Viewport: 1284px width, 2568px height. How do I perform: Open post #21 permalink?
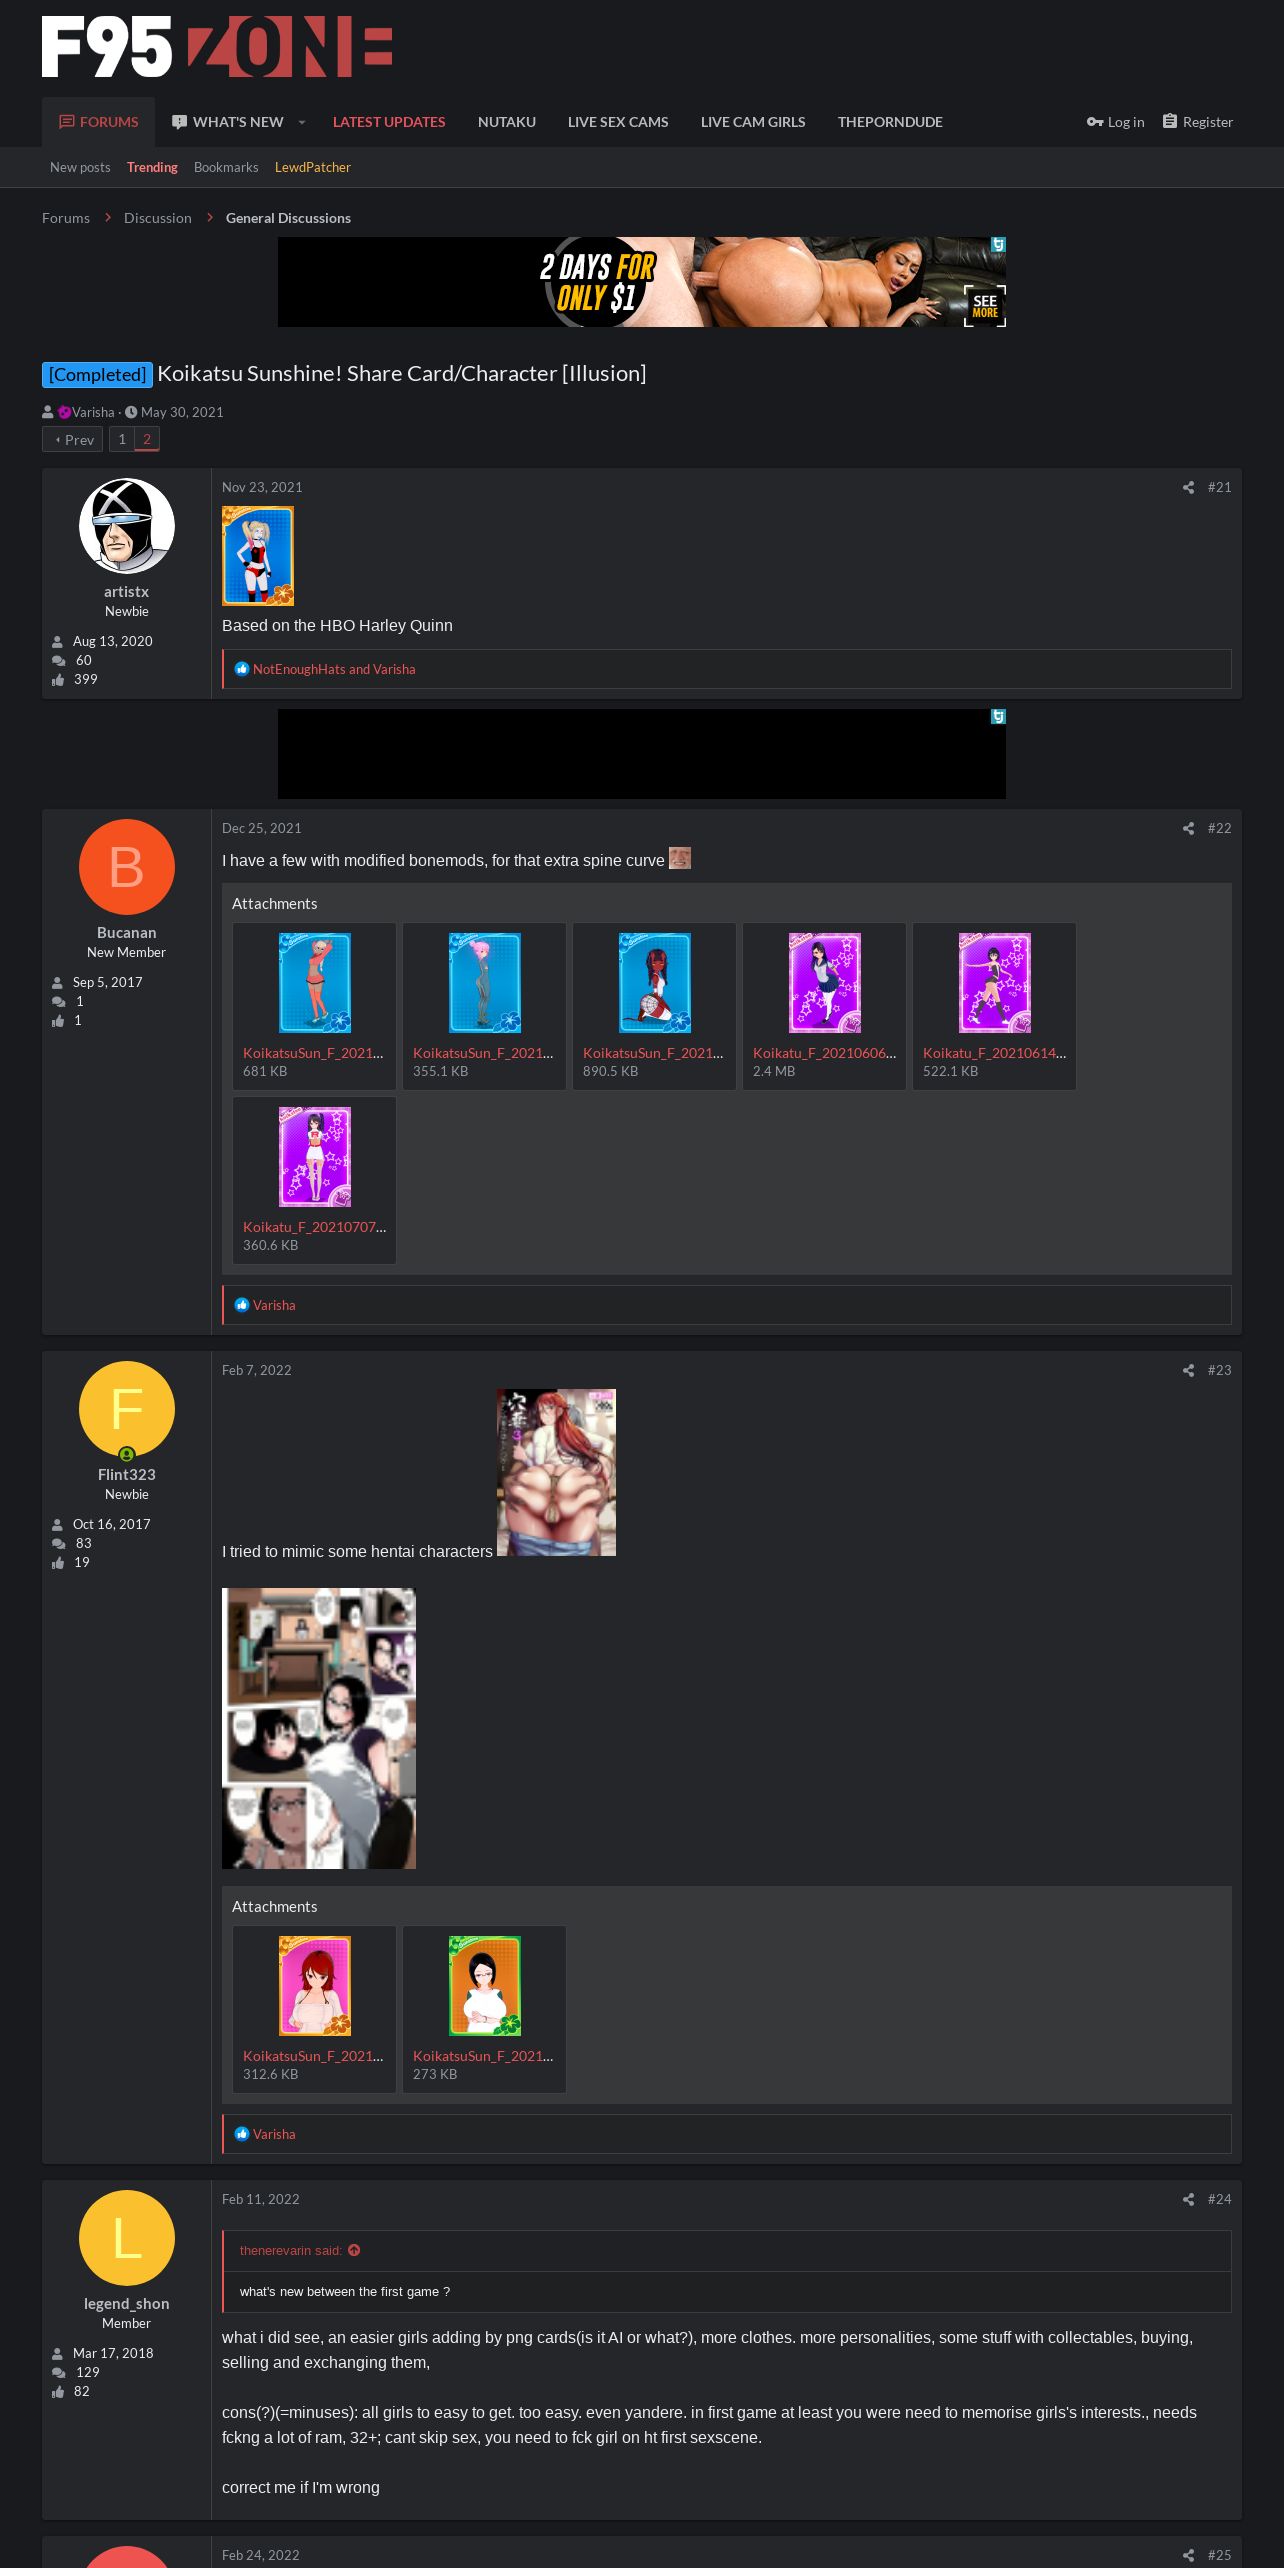click(1219, 487)
